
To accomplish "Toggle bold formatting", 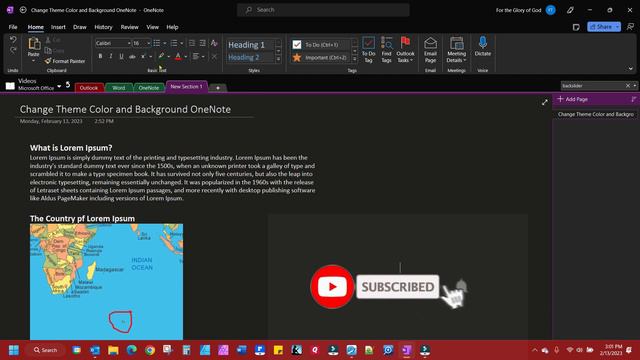I will coord(100,56).
